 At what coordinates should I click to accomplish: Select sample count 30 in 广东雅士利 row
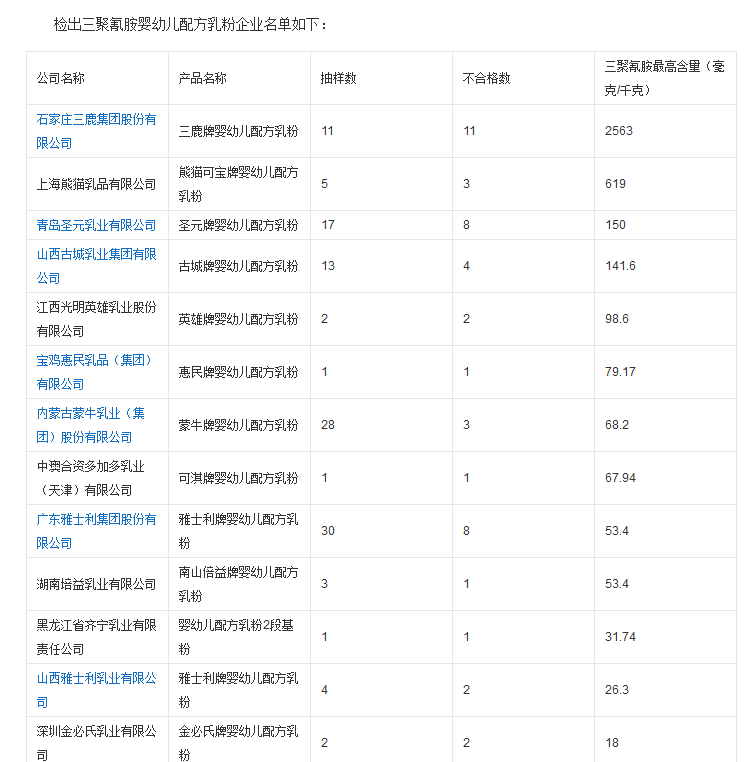click(327, 530)
